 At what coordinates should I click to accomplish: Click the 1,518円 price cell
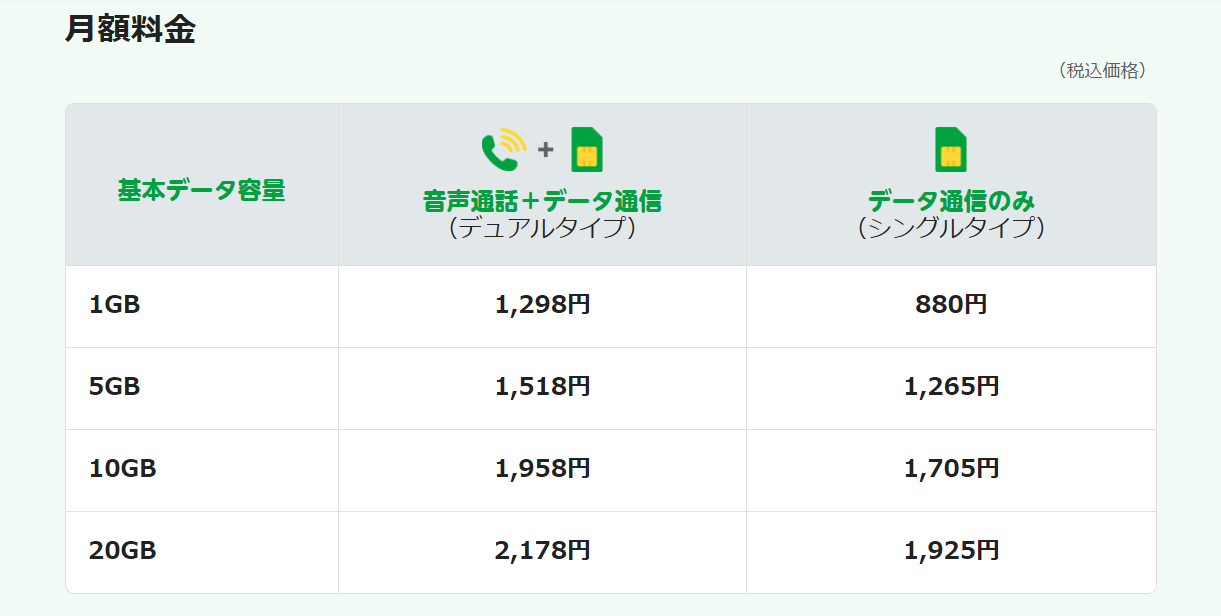[x=542, y=387]
